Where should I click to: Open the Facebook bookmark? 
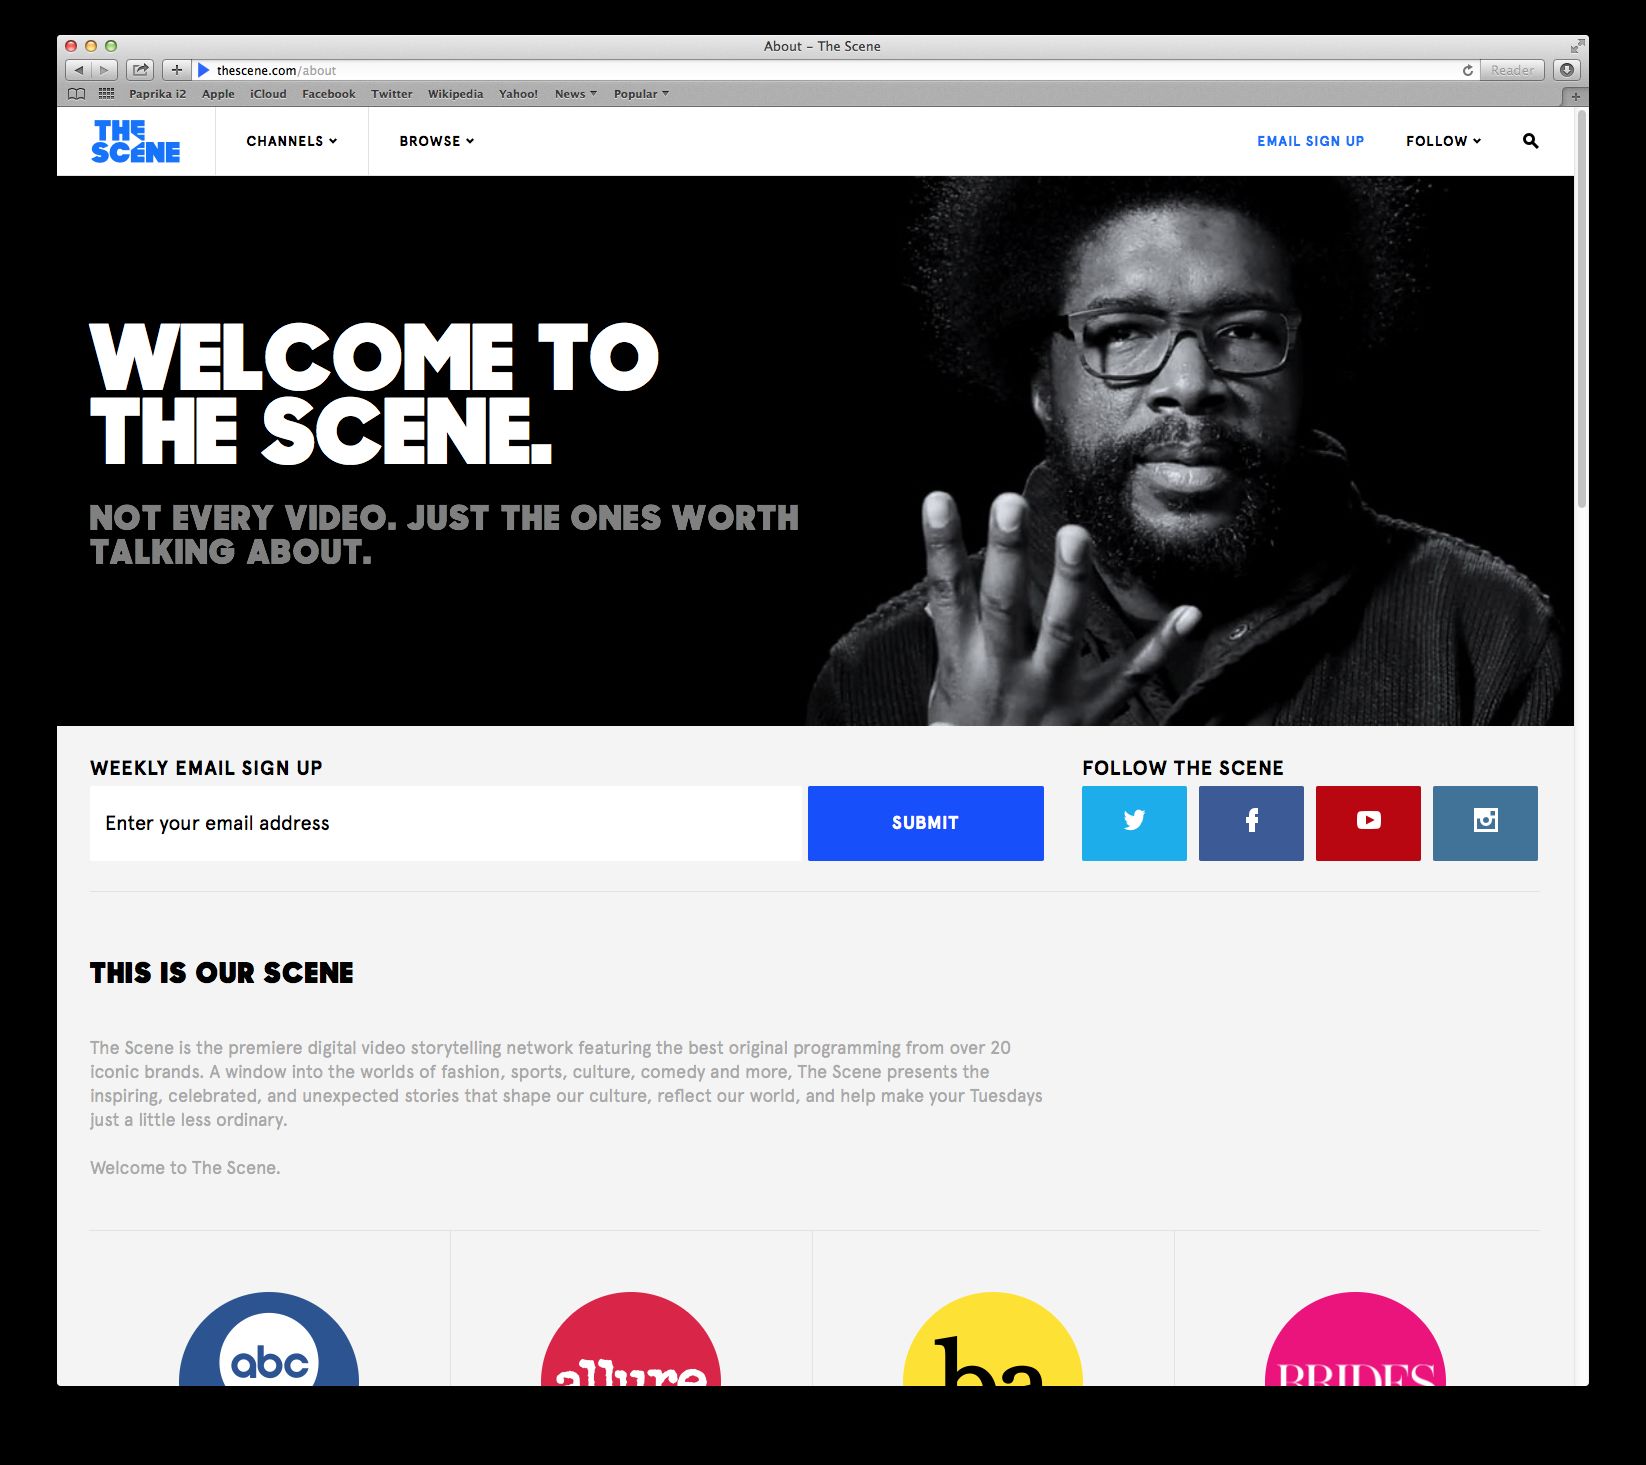click(328, 94)
